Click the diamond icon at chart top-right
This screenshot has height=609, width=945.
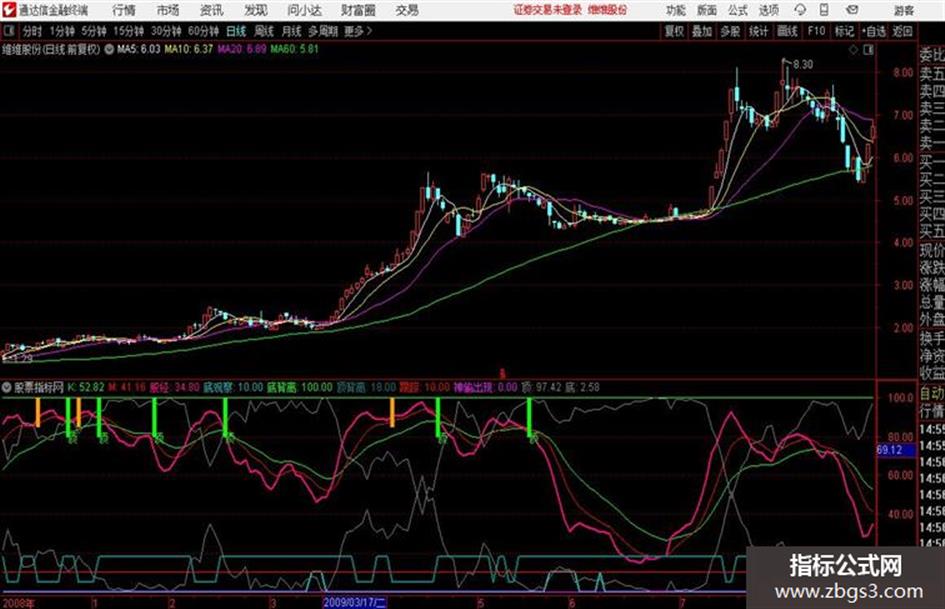[853, 50]
